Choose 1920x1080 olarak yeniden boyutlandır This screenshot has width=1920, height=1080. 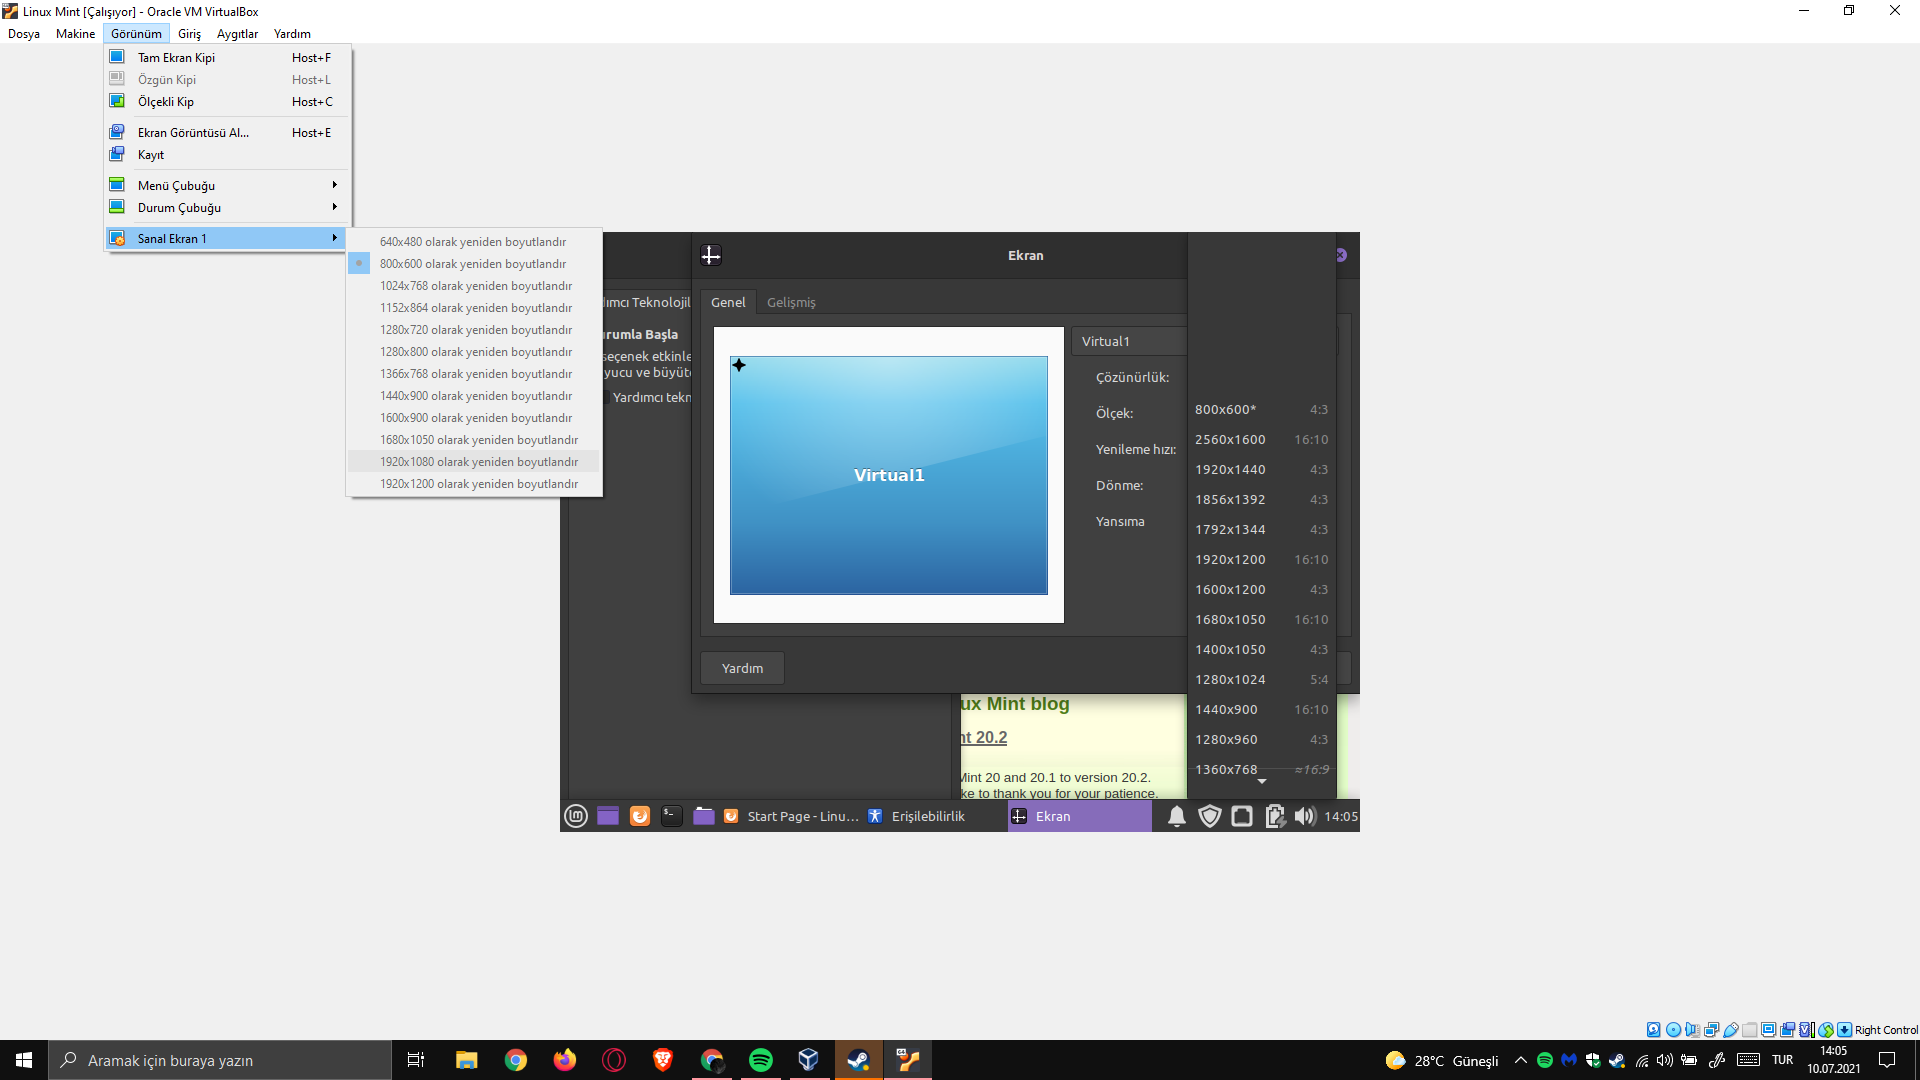pos(478,462)
